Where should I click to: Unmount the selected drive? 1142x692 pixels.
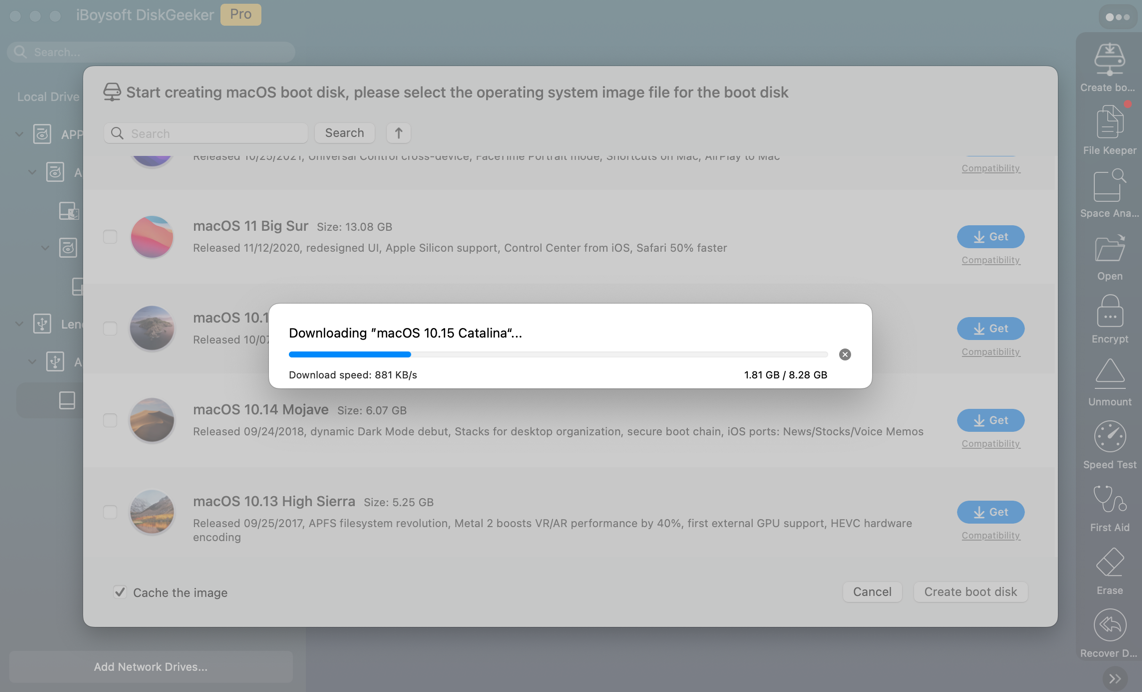[1109, 375]
